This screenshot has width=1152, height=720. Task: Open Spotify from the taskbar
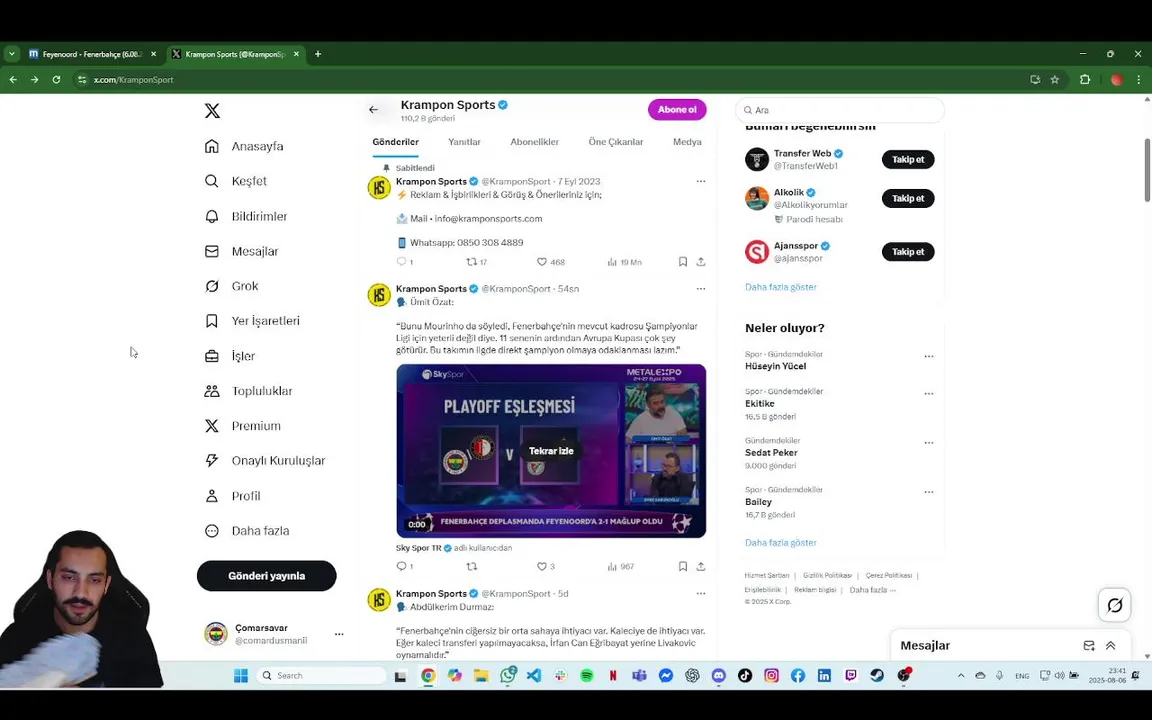(586, 676)
